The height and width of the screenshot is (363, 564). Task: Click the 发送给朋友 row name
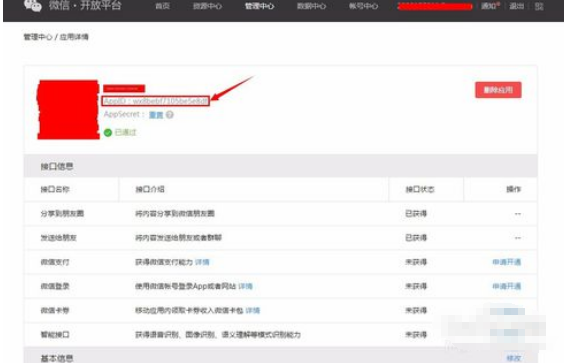(58, 237)
